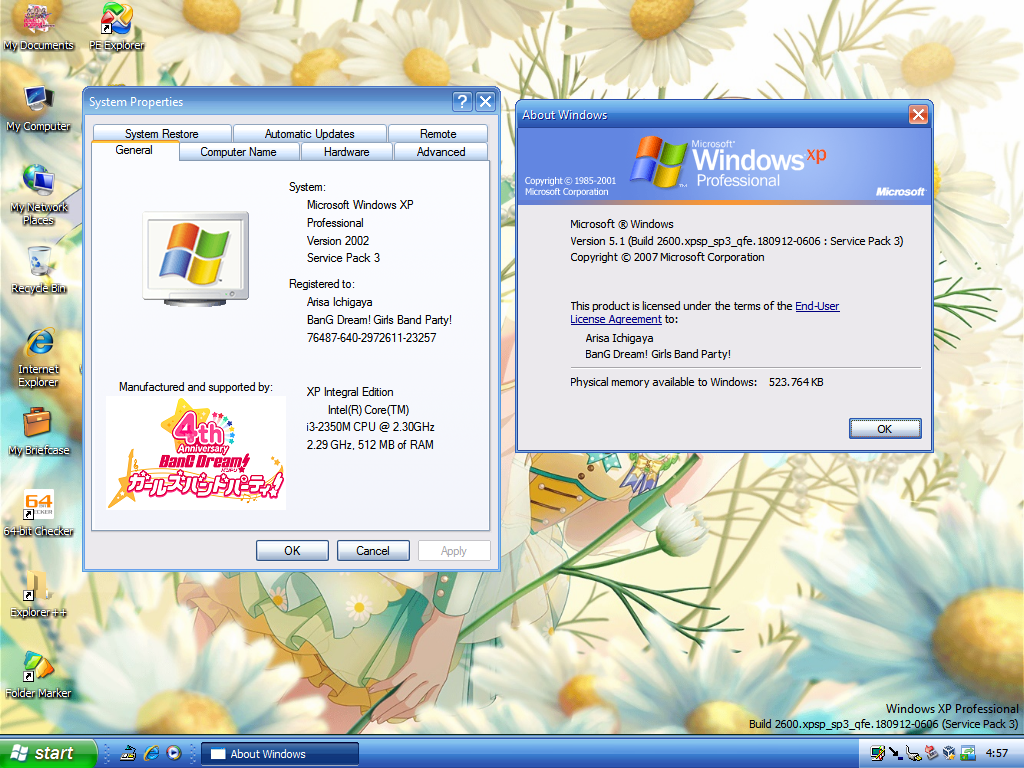Click the third icon in system tray
This screenshot has width=1024, height=768.
pyautogui.click(x=913, y=753)
